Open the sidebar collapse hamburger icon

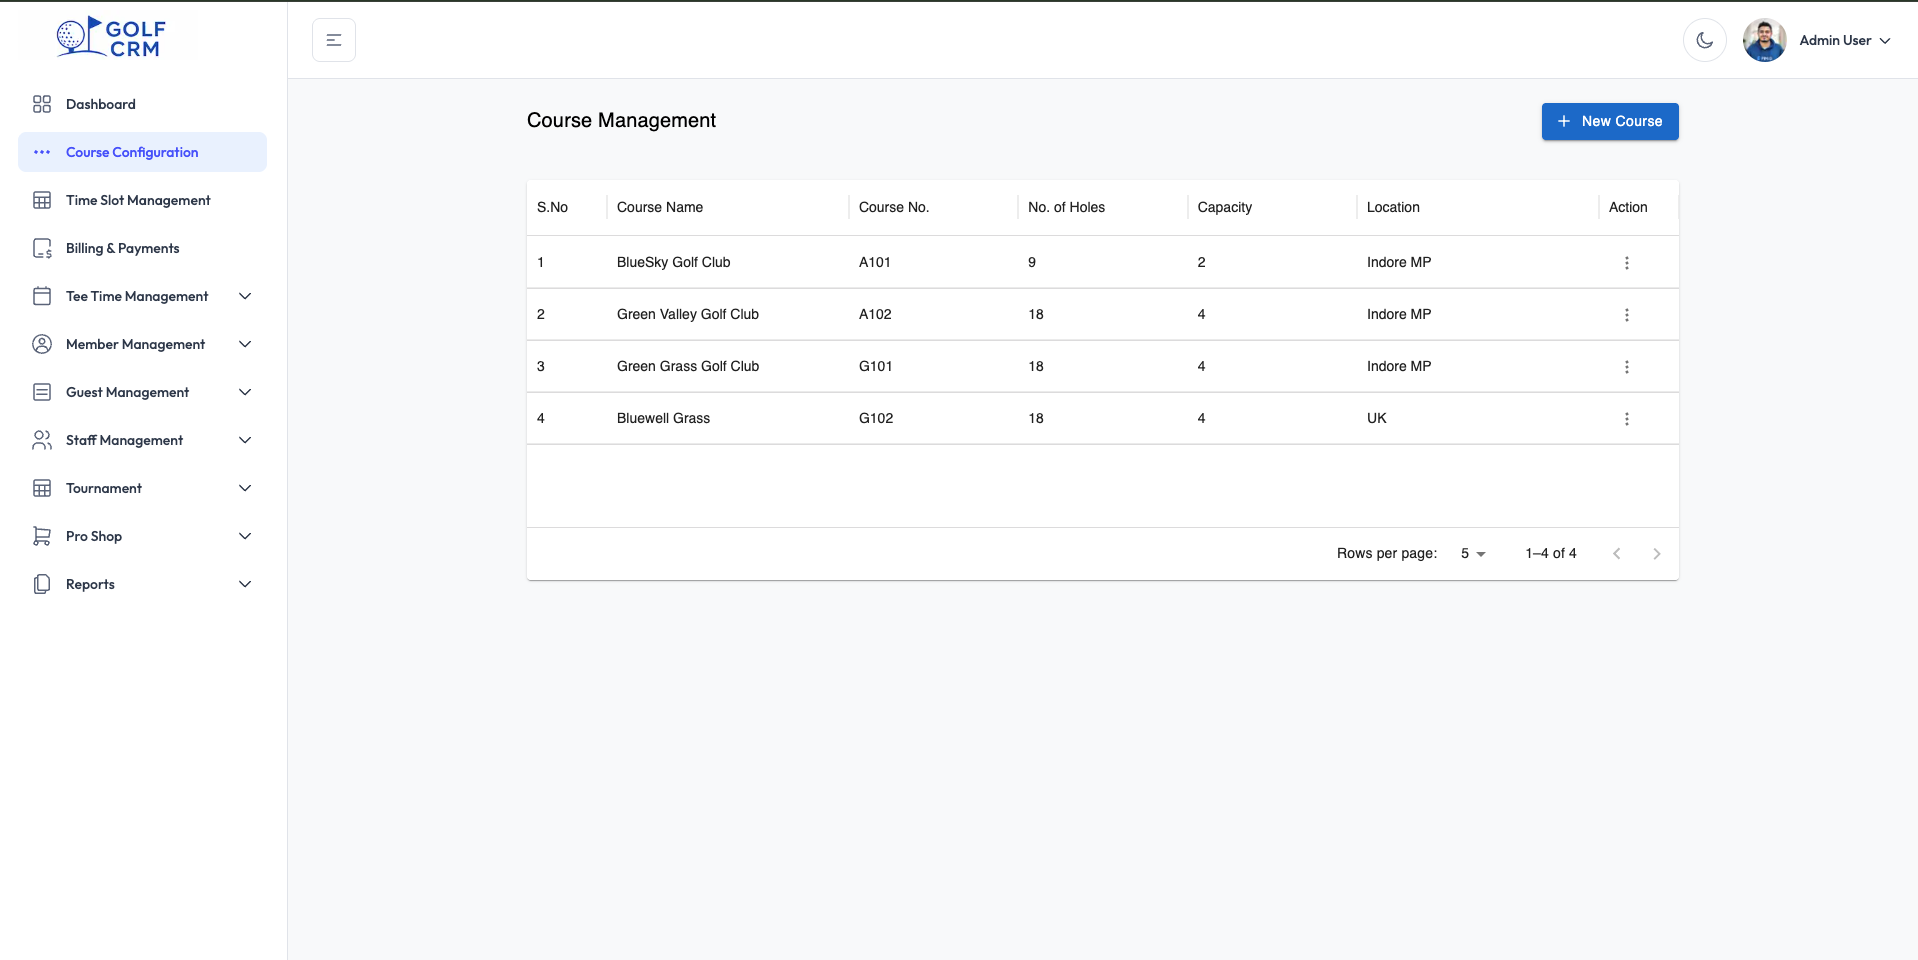[333, 40]
